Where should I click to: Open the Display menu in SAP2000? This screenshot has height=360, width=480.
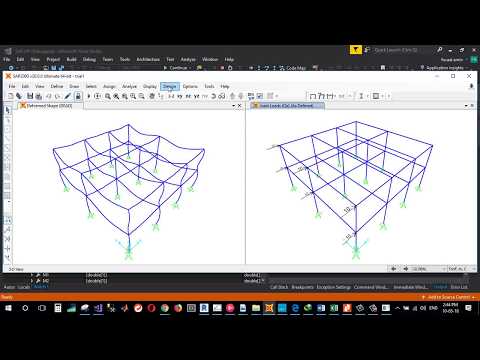click(x=150, y=86)
